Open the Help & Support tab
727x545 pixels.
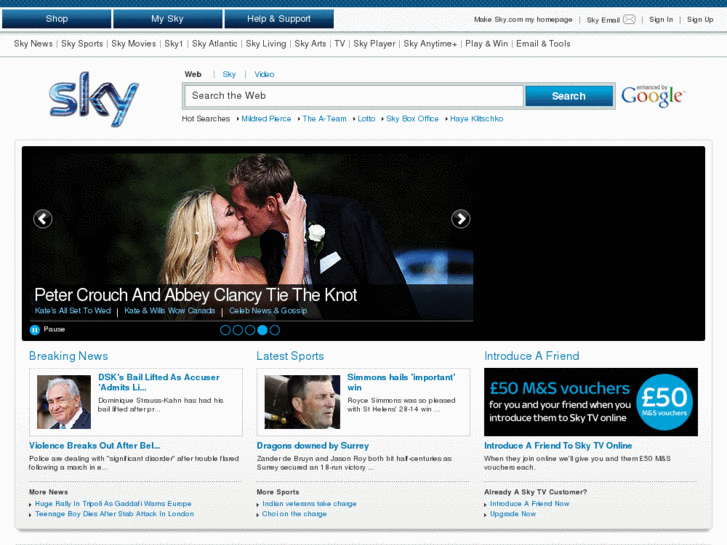(279, 19)
